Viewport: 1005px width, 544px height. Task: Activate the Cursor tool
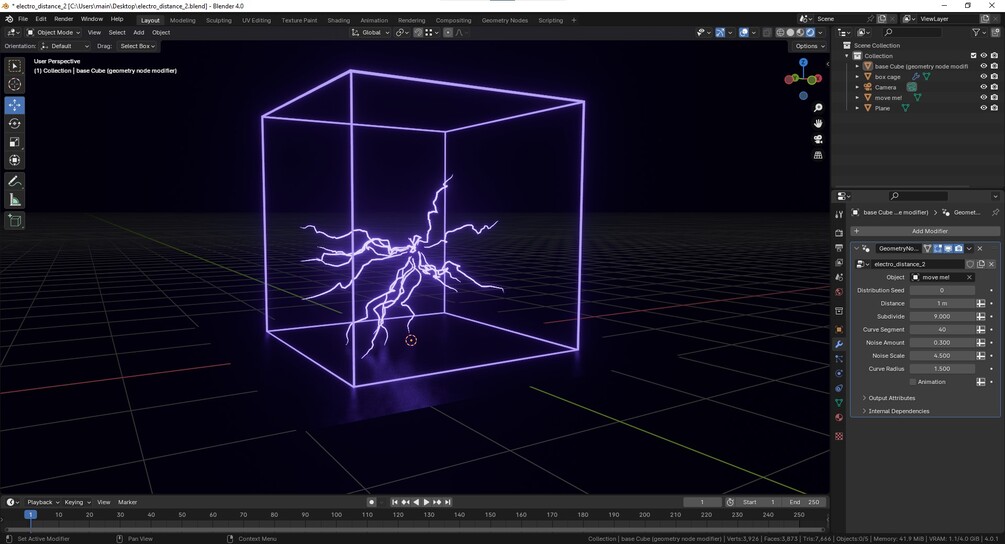[15, 84]
